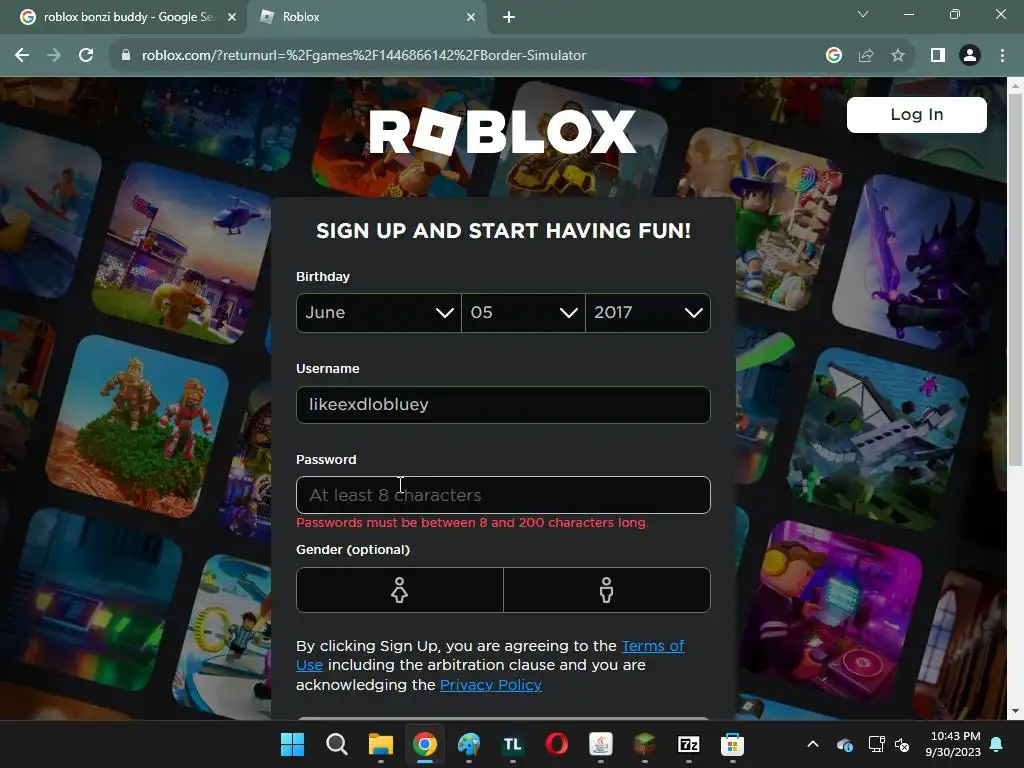This screenshot has height=768, width=1024.
Task: Open the Chrome three-dot menu
Action: pos(1002,56)
